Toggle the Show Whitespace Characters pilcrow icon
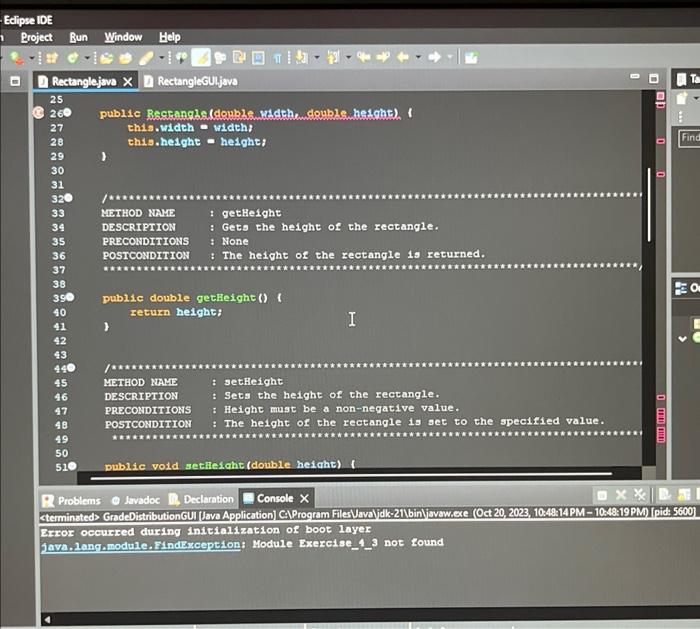Image resolution: width=700 pixels, height=629 pixels. pos(277,58)
